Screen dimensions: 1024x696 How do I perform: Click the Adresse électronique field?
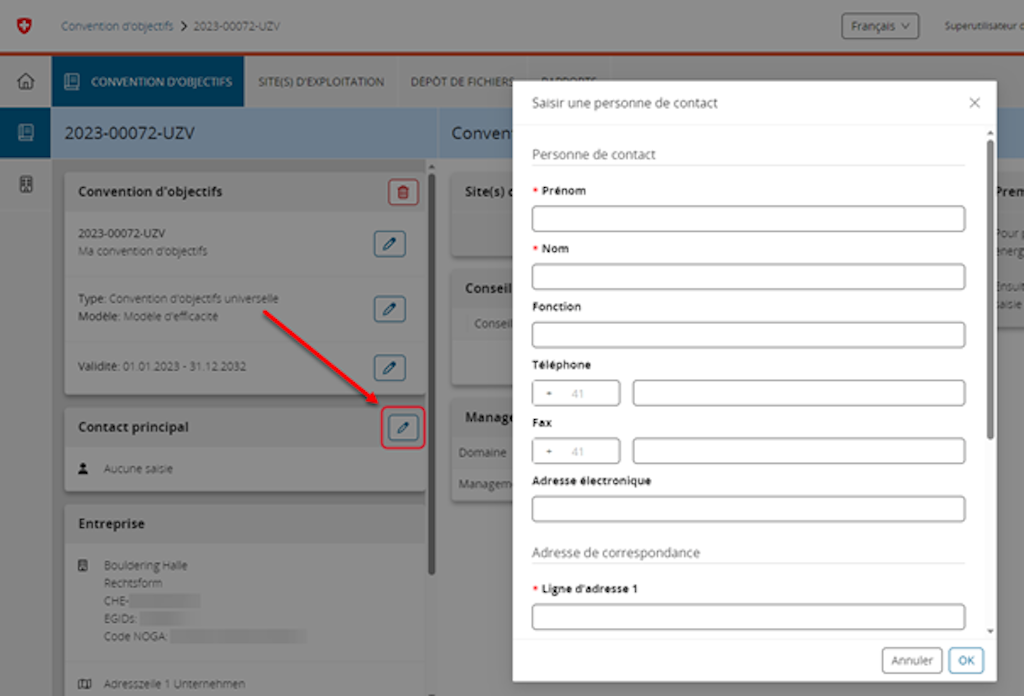(748, 509)
